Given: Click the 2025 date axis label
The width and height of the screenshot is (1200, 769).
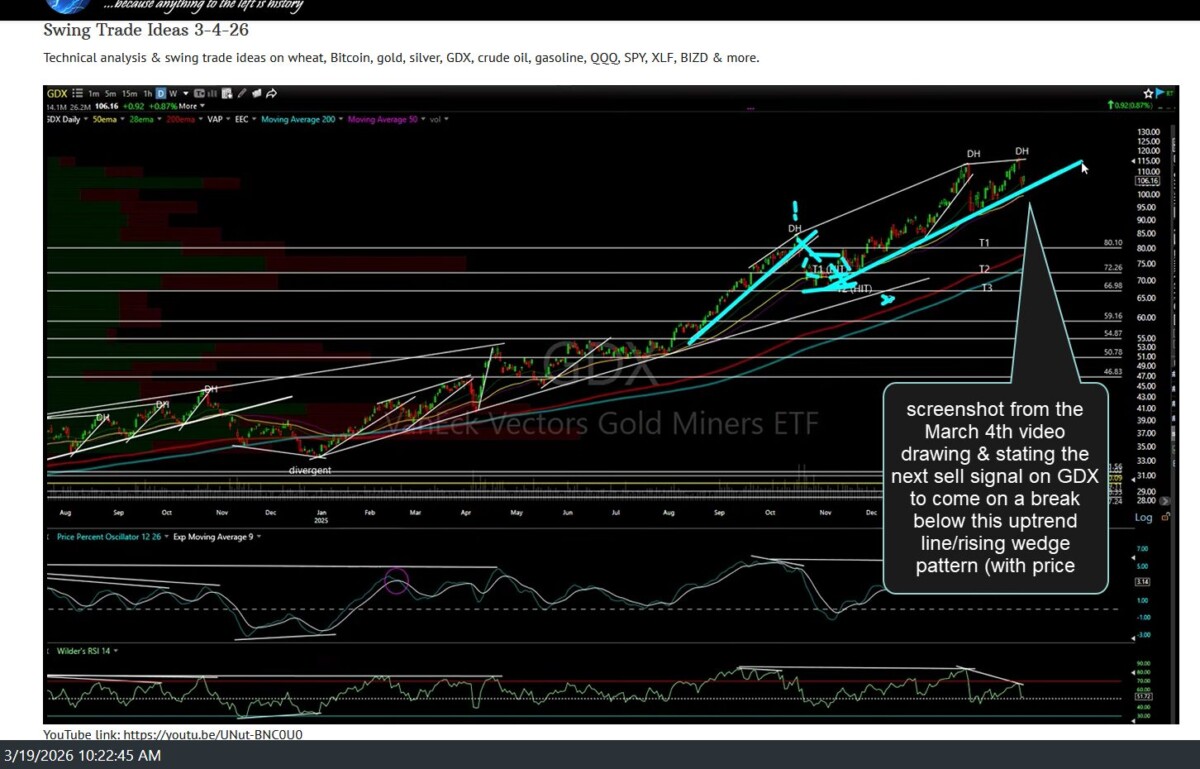Looking at the screenshot, I should coord(321,520).
